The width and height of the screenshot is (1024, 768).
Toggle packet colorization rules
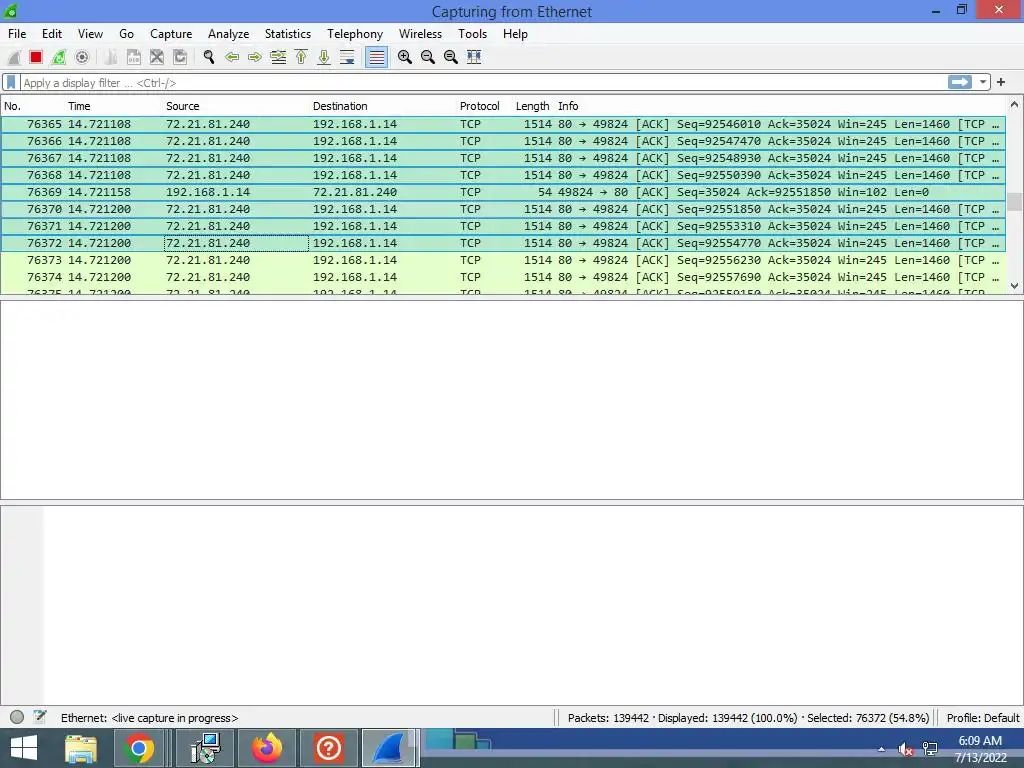coord(376,57)
